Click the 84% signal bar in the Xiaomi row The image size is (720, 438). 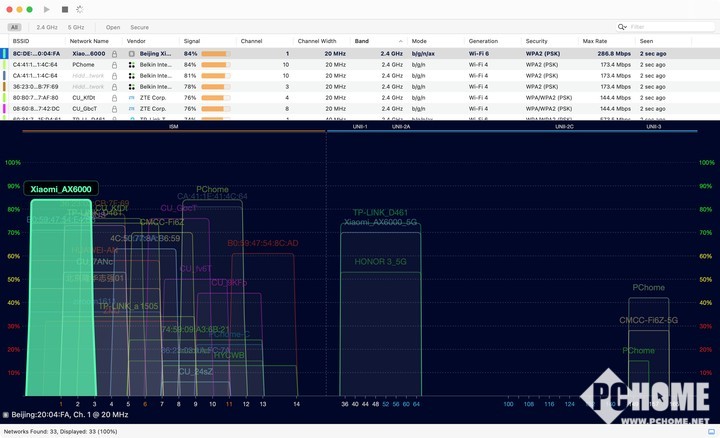click(x=216, y=54)
